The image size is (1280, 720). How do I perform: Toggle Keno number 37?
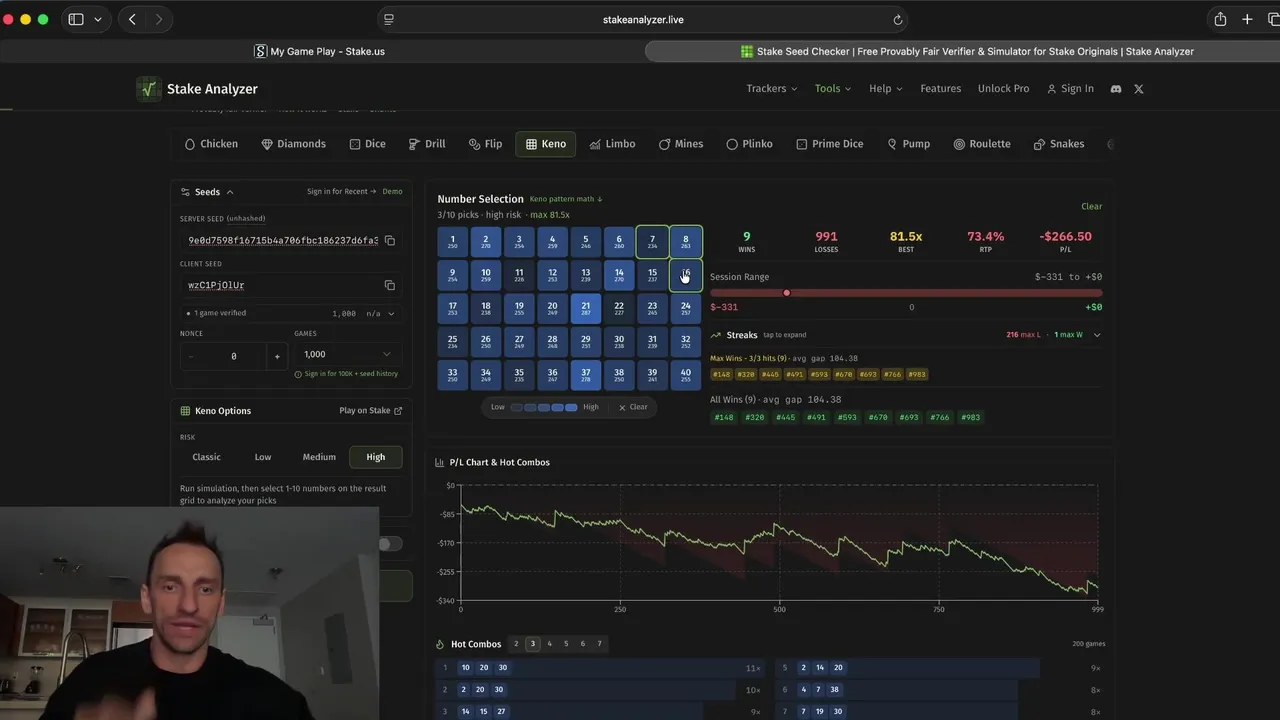tap(586, 375)
